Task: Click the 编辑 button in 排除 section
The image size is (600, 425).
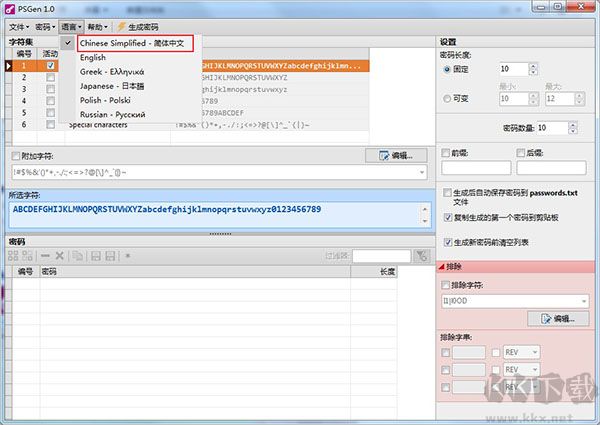Action: [558, 318]
